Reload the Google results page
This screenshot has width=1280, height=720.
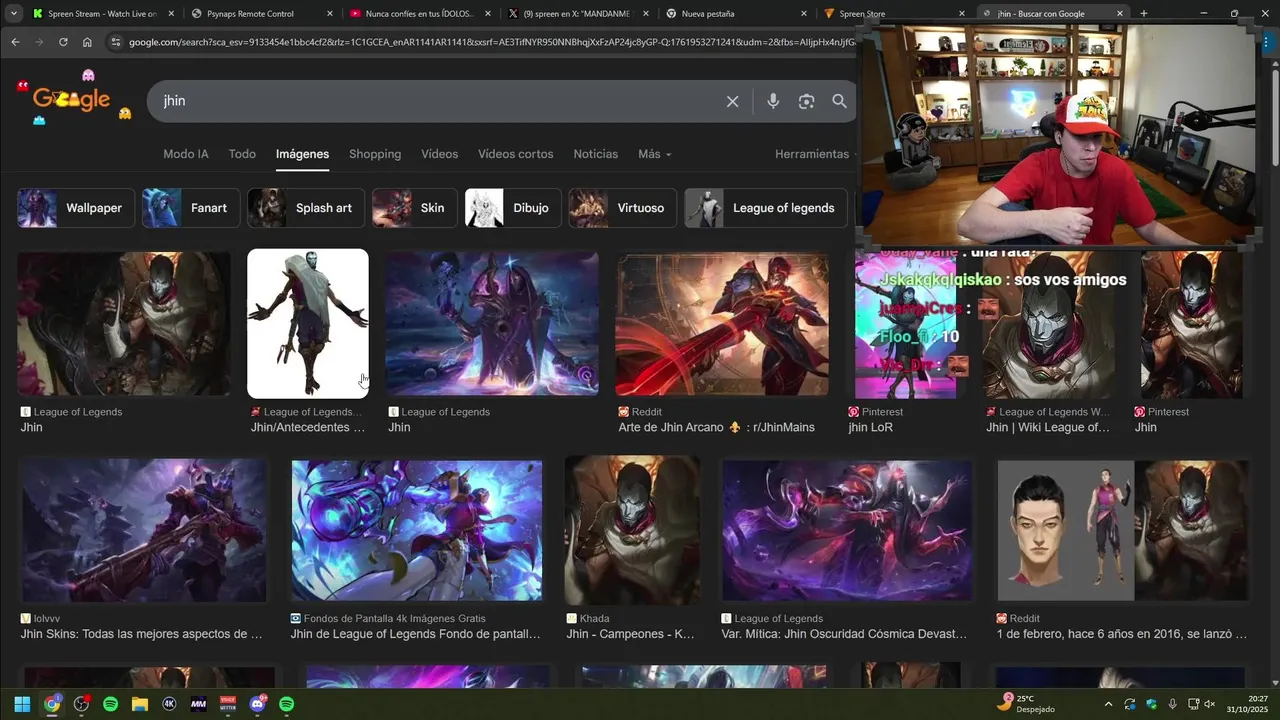point(63,42)
